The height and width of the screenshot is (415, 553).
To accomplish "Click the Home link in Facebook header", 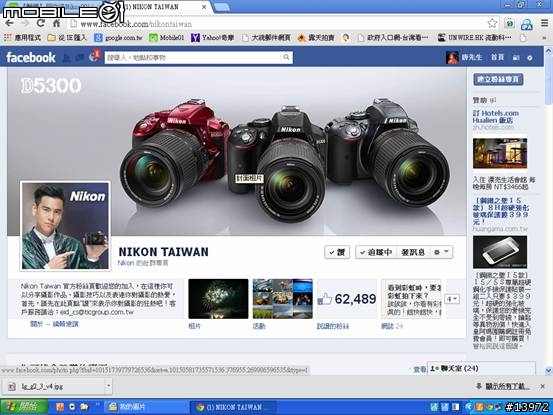I will click(498, 57).
